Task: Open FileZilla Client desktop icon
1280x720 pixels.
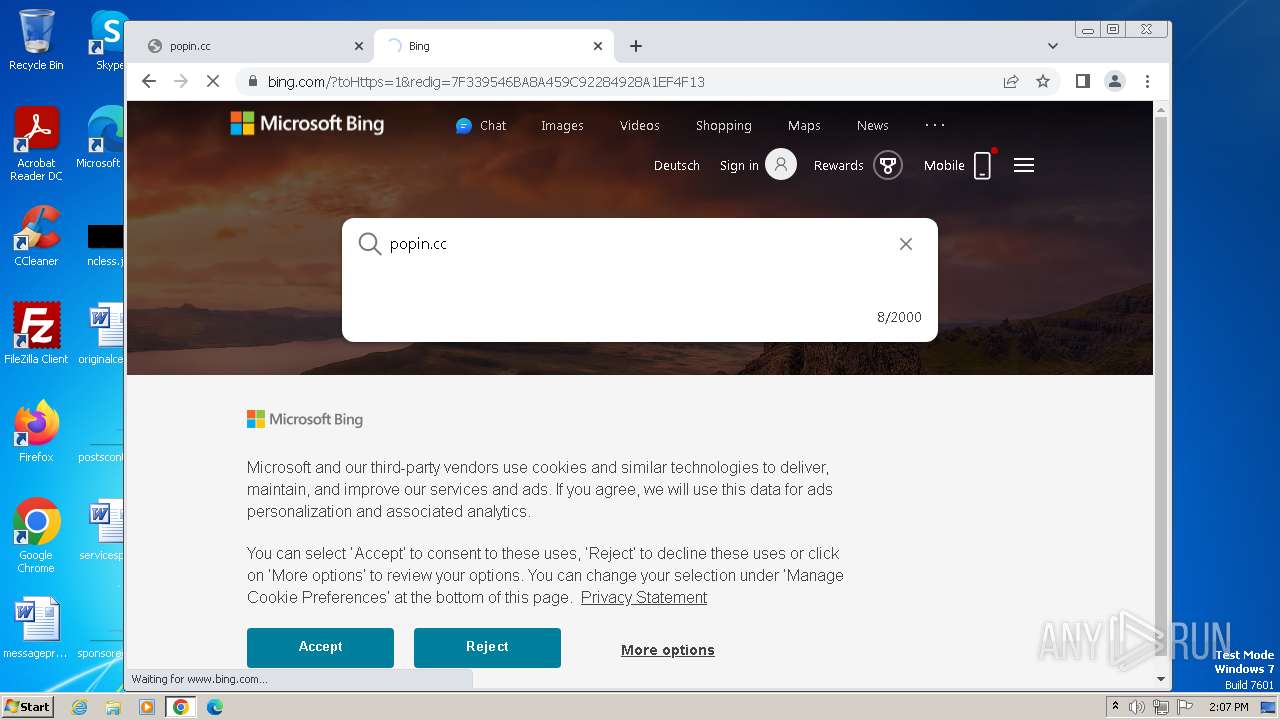Action: (36, 333)
